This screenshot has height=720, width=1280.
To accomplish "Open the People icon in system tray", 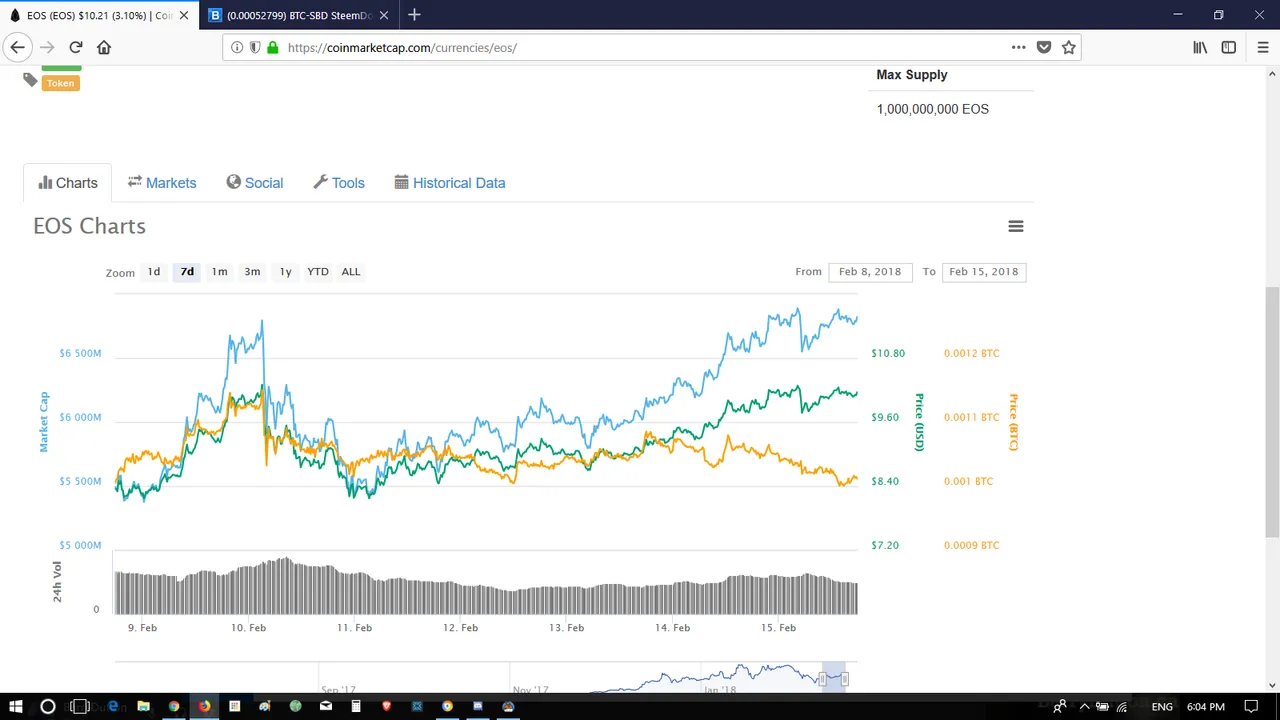I will point(1060,706).
